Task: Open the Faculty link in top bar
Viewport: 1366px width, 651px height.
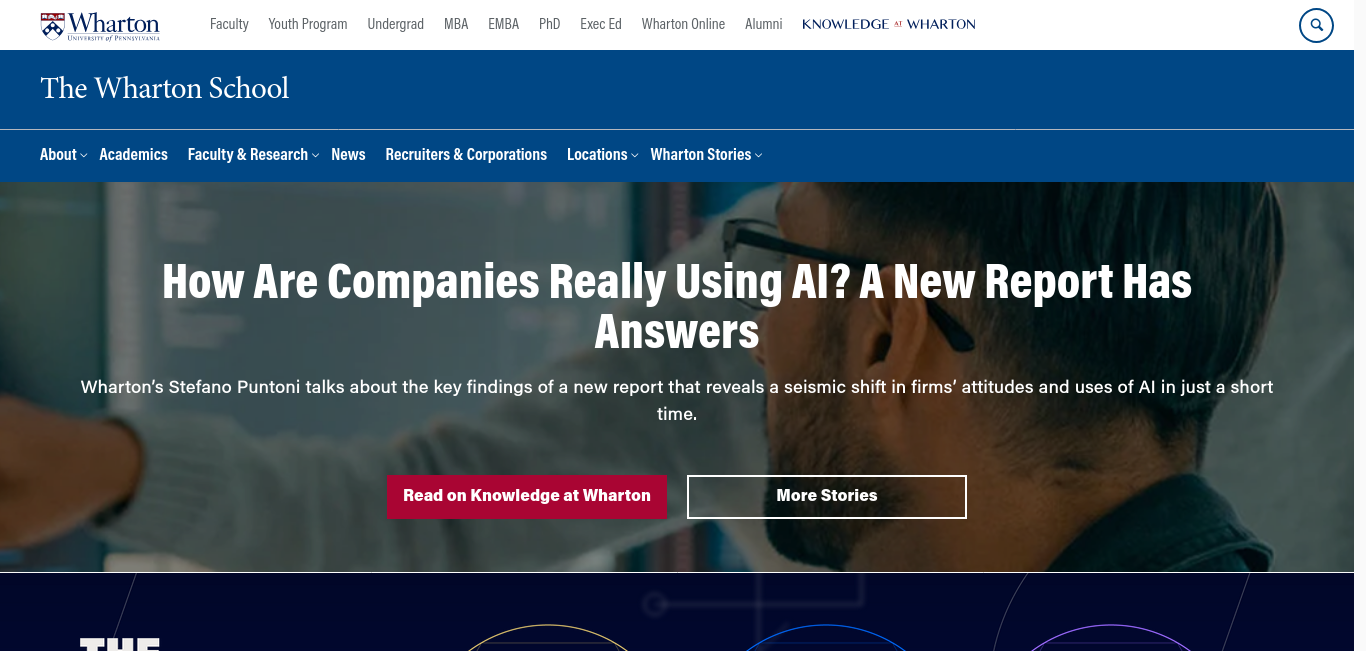Action: coord(229,24)
